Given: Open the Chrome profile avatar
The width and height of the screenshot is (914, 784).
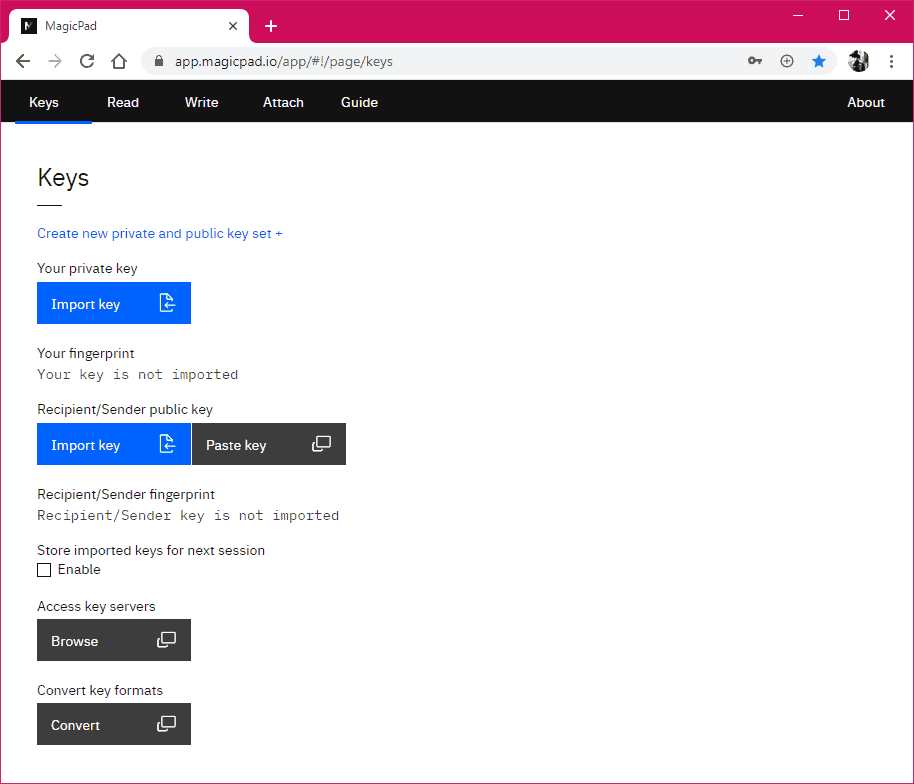Looking at the screenshot, I should coord(858,61).
